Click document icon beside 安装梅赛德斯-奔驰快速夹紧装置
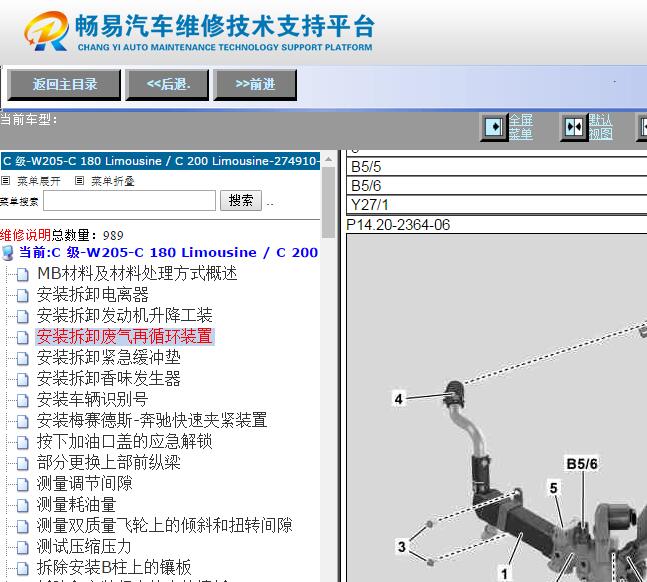 [23, 421]
